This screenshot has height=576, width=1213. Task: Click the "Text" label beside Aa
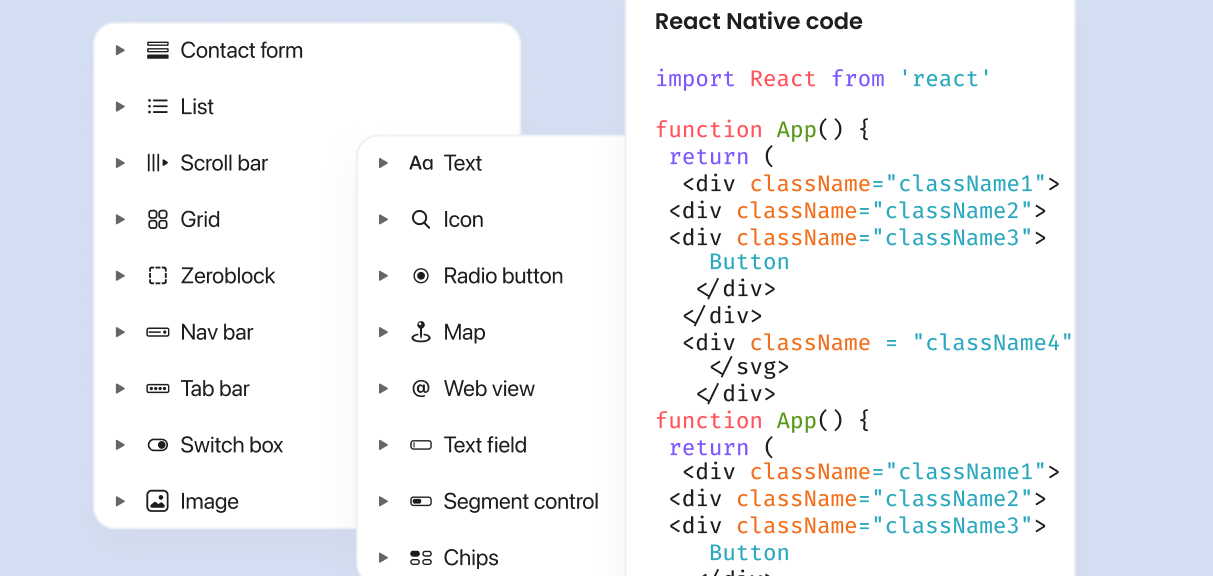coord(463,163)
